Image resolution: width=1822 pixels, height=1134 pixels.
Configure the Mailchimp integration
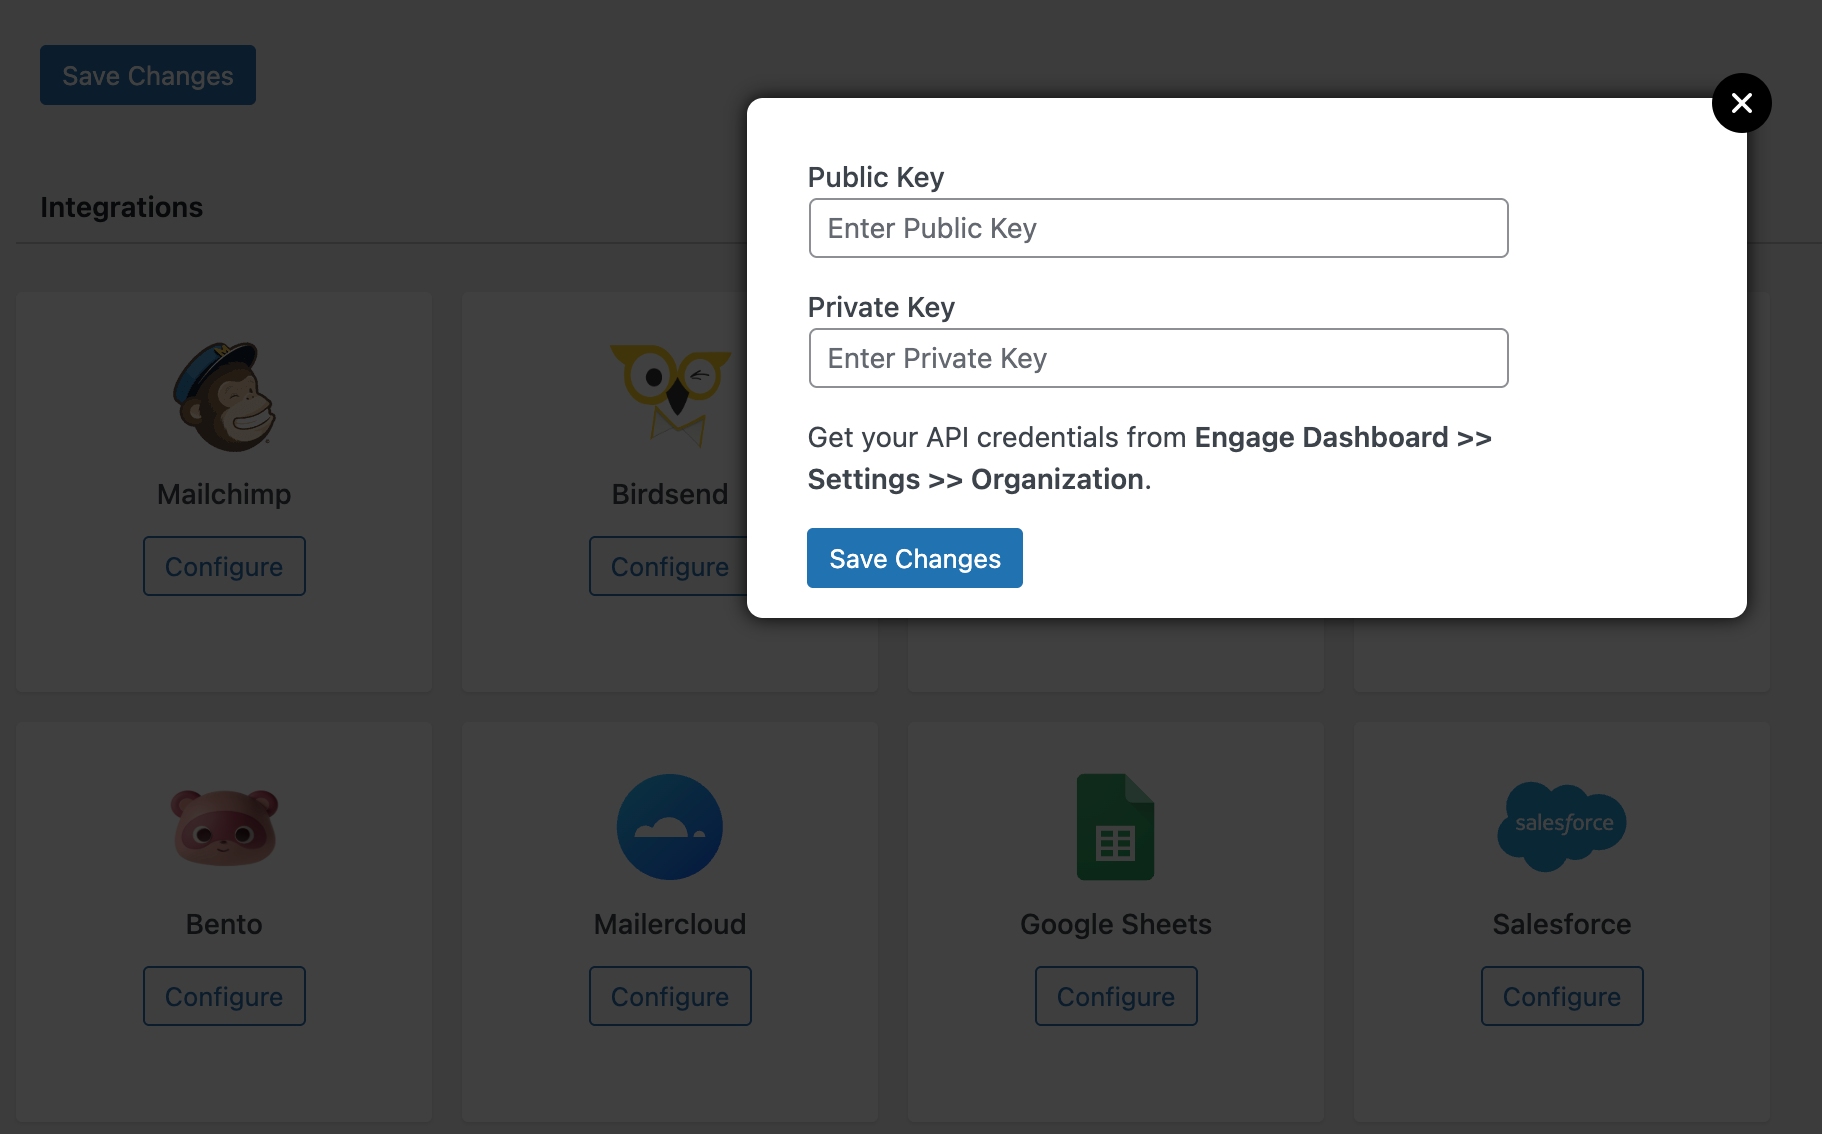pyautogui.click(x=223, y=566)
